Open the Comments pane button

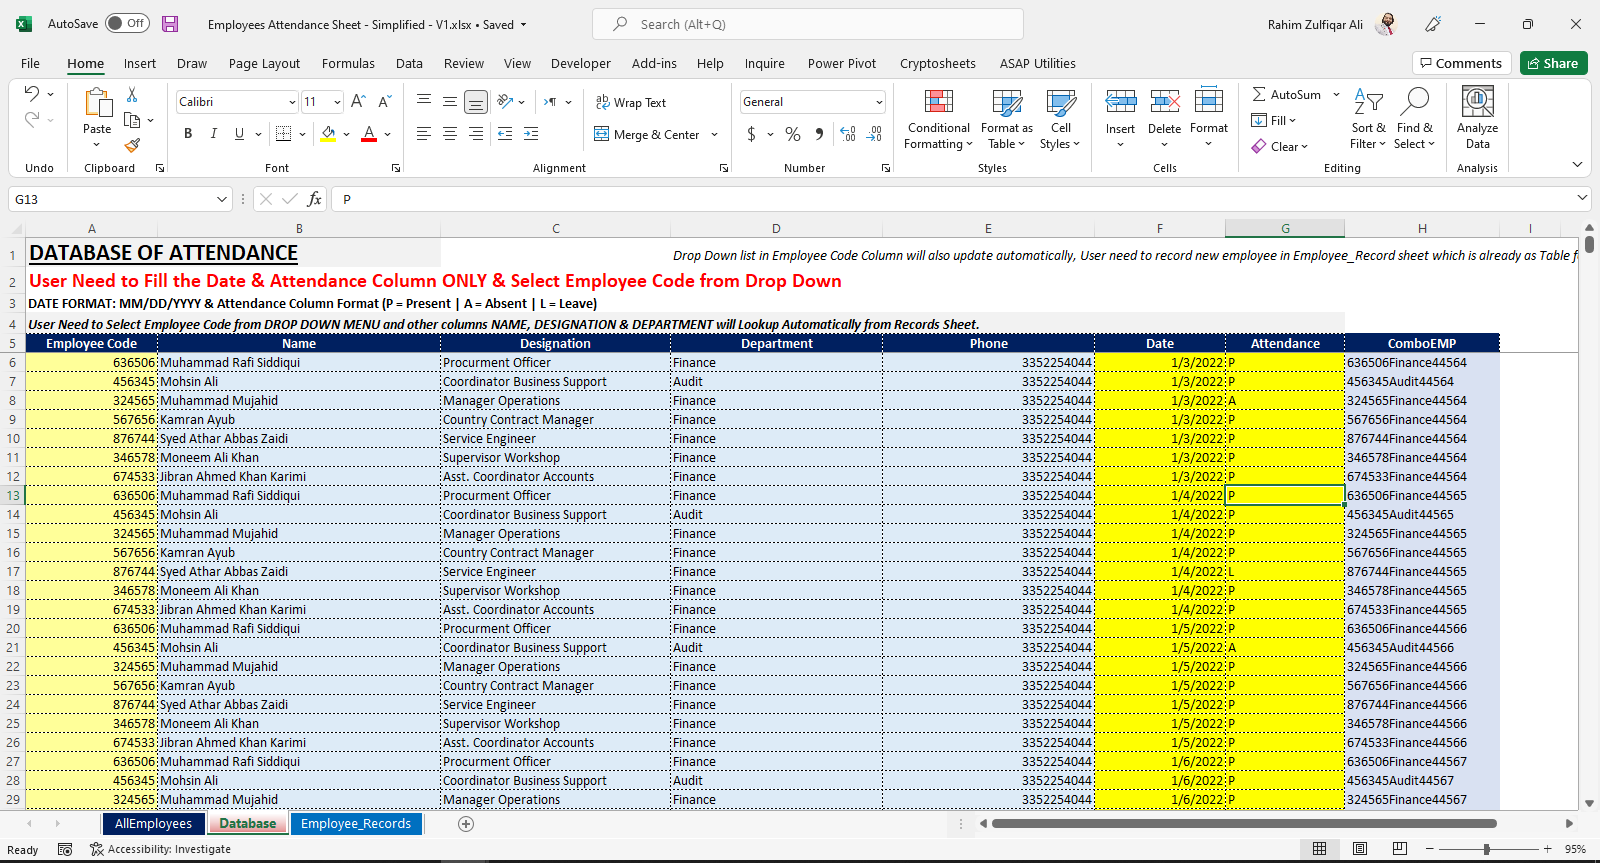pyautogui.click(x=1462, y=63)
